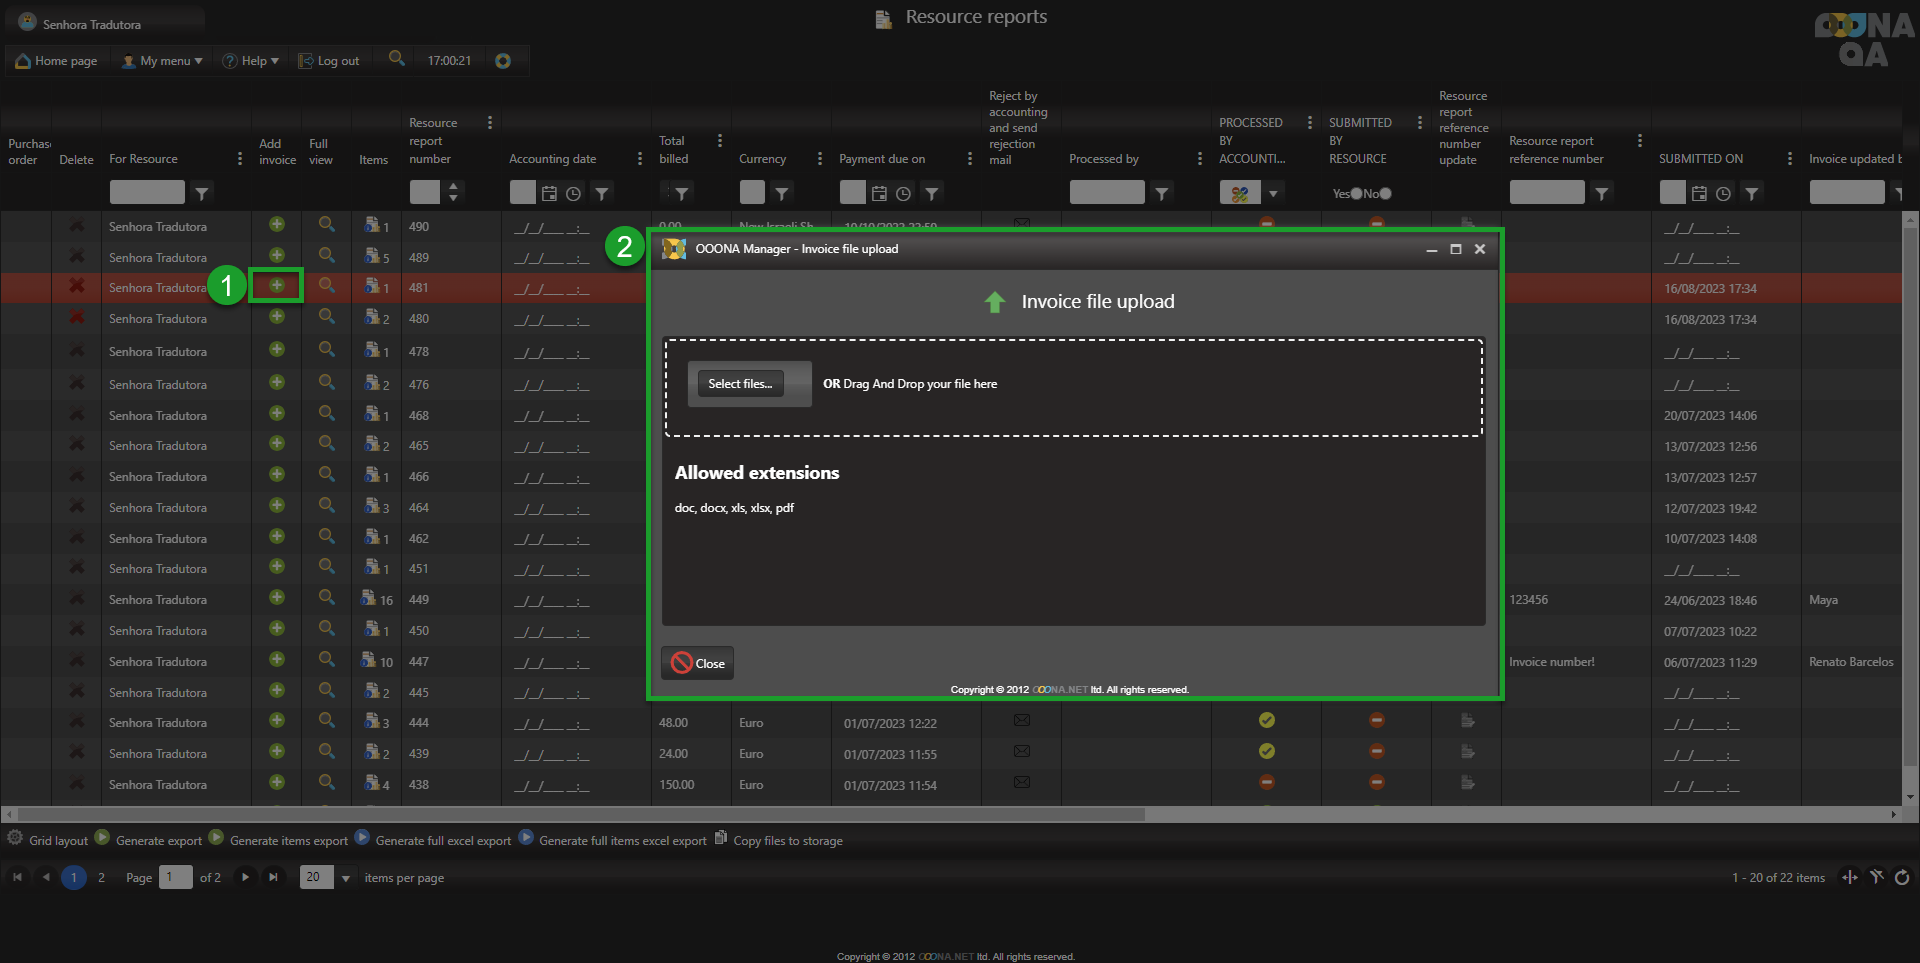Open items per page dropdown
The image size is (1920, 963).
(346, 878)
